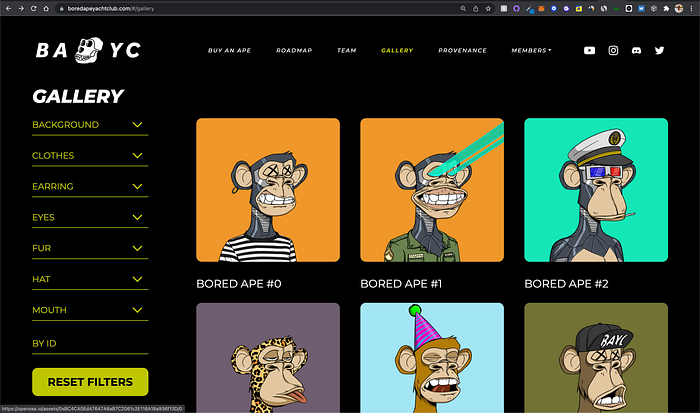
Task: Open the laser-eyes ape #1 image
Action: tap(432, 190)
